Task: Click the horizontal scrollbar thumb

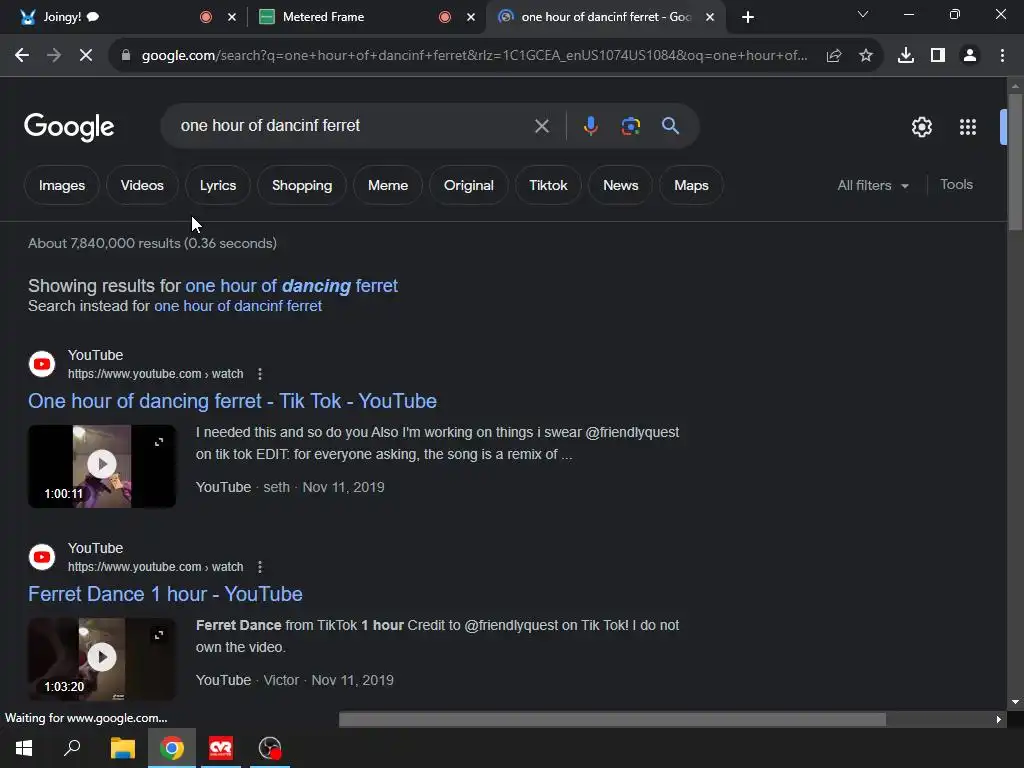Action: [613, 720]
